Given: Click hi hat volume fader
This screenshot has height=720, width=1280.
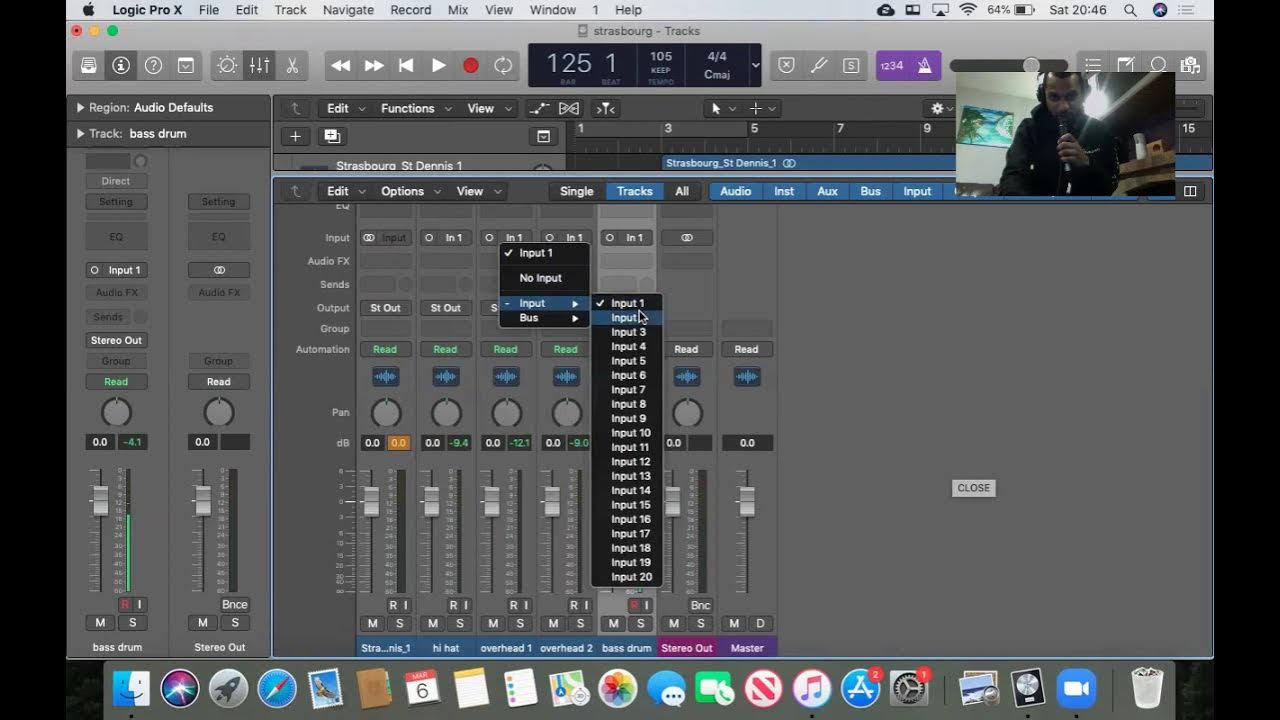Looking at the screenshot, I should [x=432, y=501].
